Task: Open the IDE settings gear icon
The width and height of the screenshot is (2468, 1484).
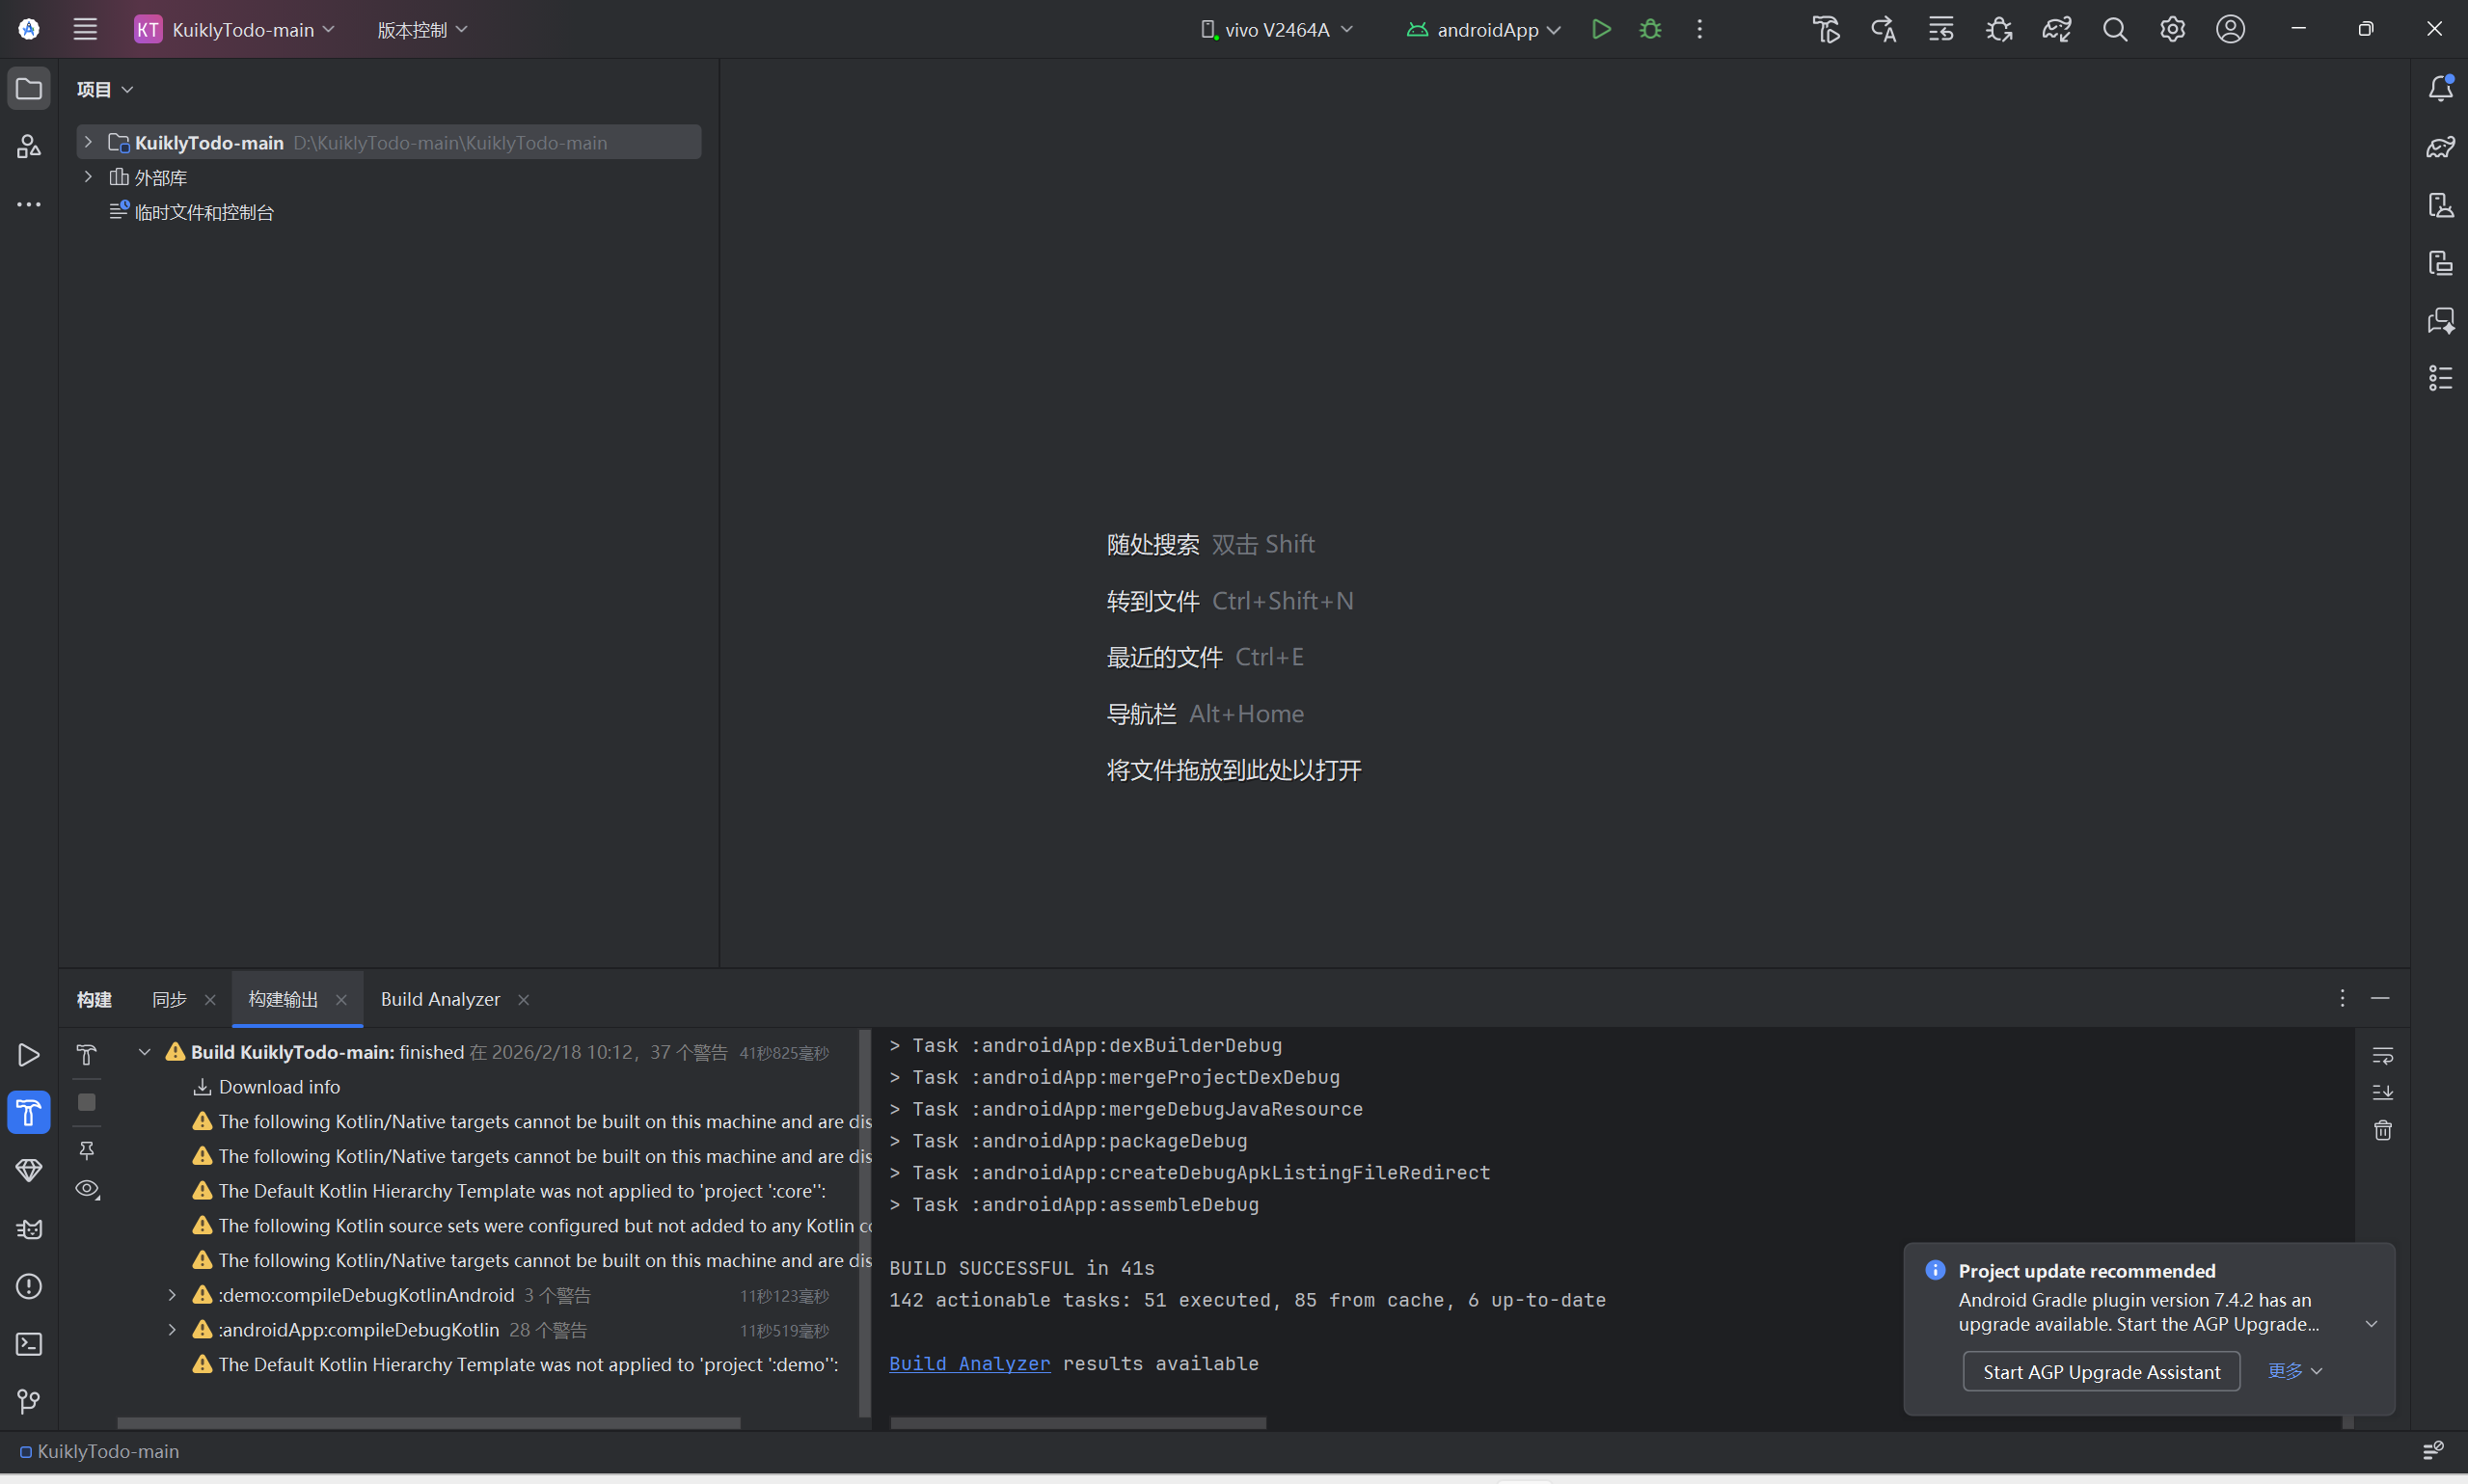Action: [x=2172, y=29]
